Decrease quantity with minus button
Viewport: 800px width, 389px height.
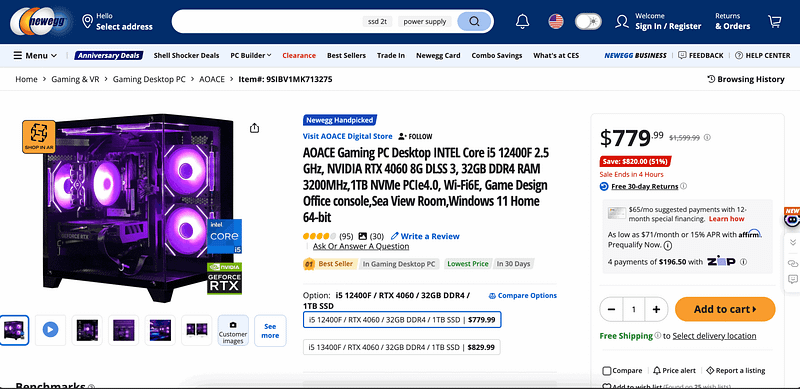[x=611, y=309]
